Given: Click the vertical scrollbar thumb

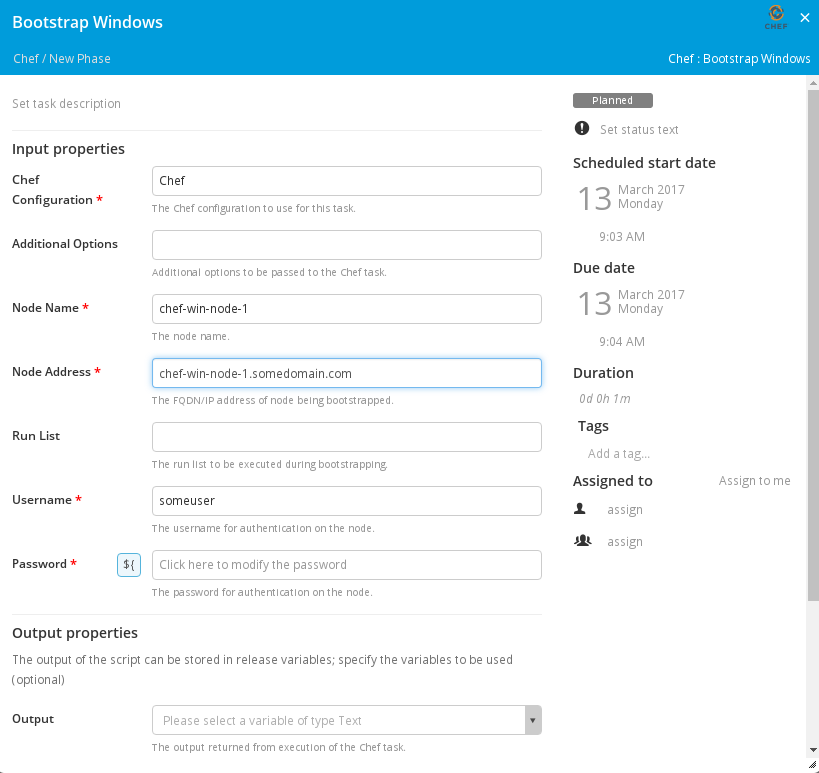Looking at the screenshot, I should [813, 345].
